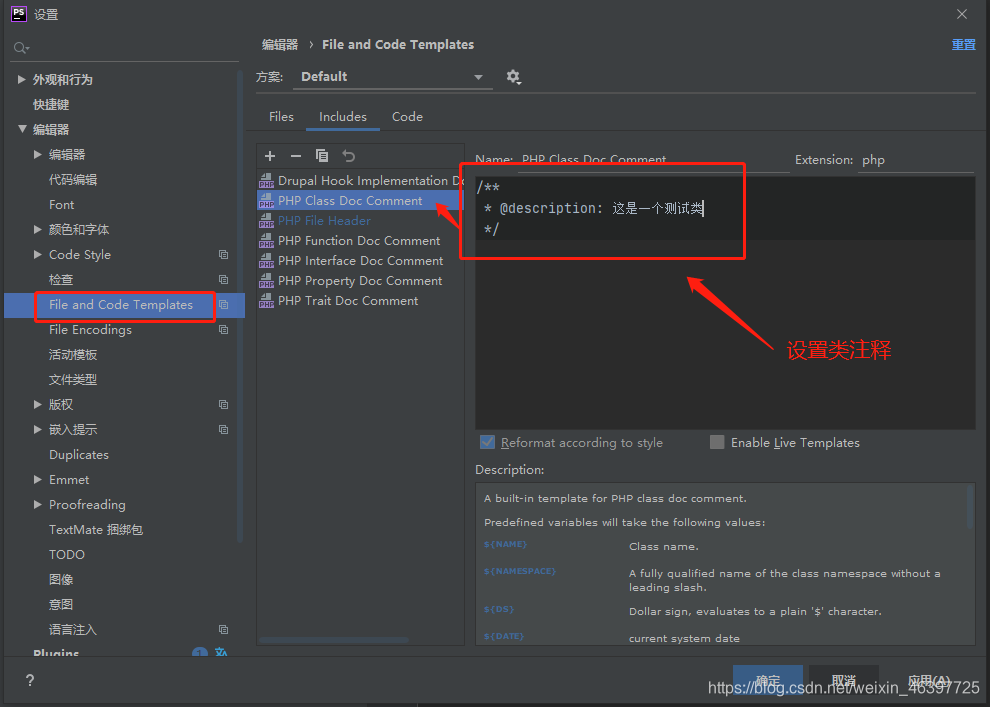This screenshot has width=990, height=707.
Task: Click the settings tree vertical scrollbar
Action: (x=240, y=306)
